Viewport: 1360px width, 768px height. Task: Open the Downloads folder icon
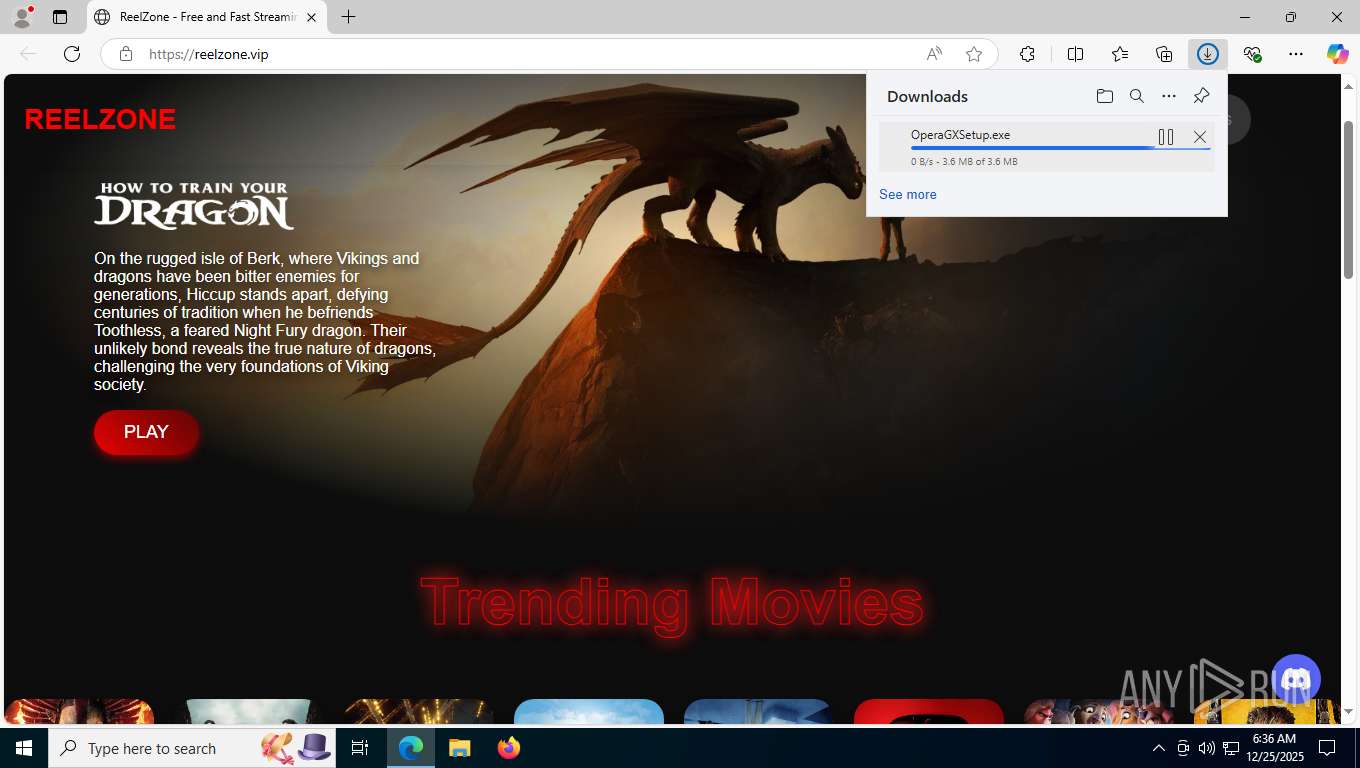pyautogui.click(x=1105, y=96)
